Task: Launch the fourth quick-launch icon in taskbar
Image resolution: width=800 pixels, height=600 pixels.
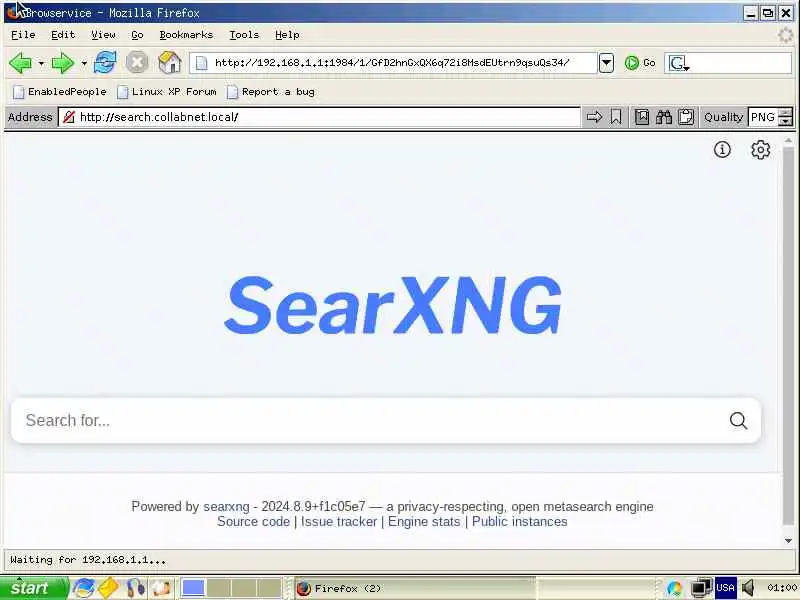Action: tap(161, 588)
